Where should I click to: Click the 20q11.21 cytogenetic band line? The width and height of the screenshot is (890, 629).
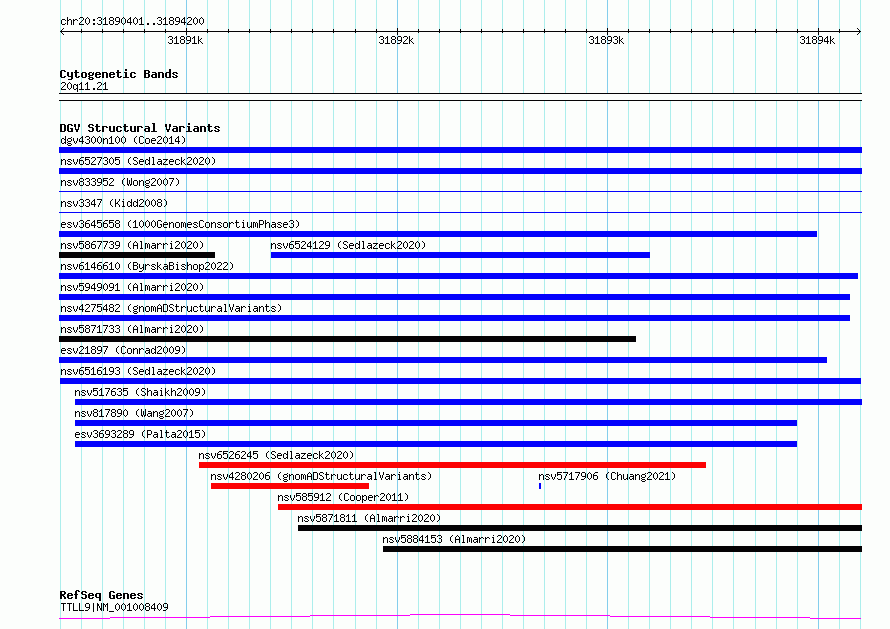460,97
